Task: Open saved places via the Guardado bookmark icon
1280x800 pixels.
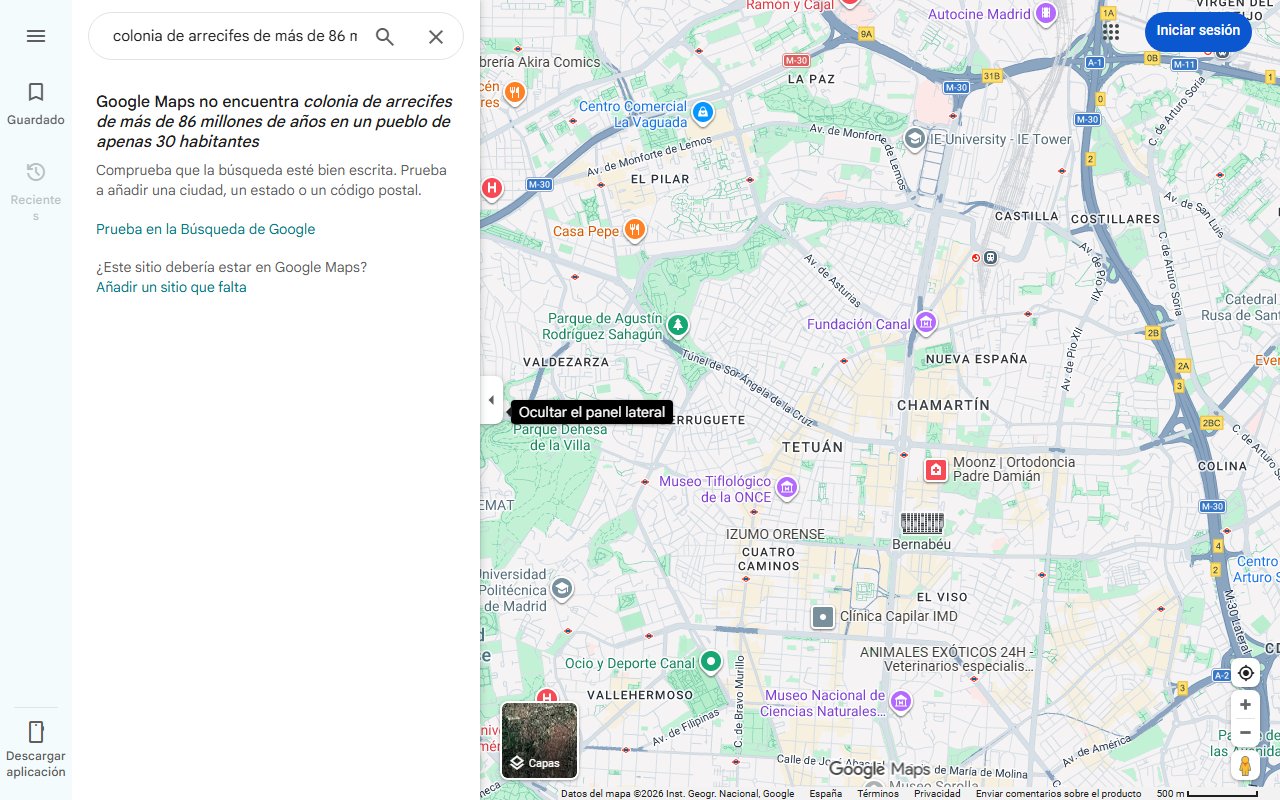Action: [35, 92]
